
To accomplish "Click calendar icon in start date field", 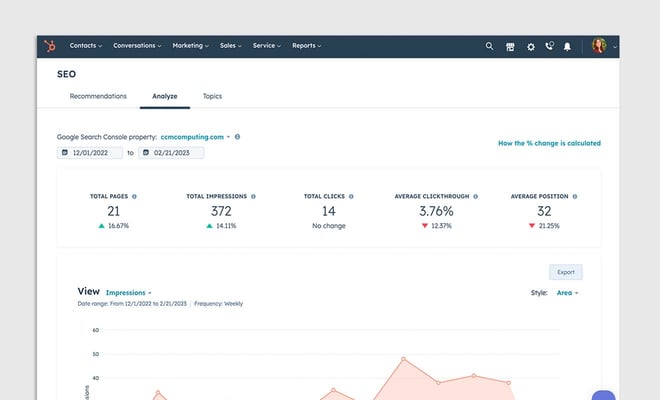I will click(65, 152).
